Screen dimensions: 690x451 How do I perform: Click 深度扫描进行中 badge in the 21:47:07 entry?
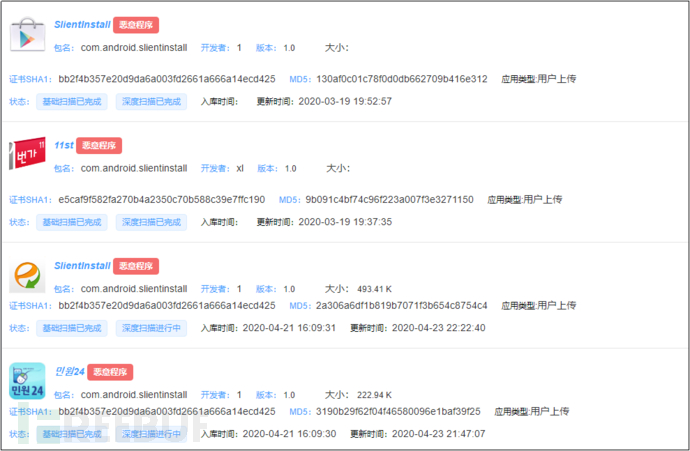(x=151, y=434)
